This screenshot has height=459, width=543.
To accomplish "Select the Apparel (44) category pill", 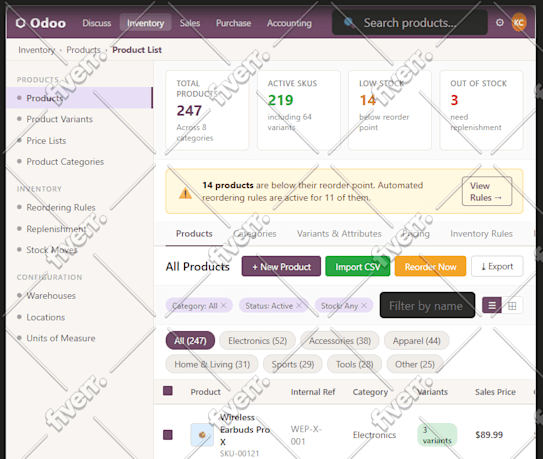I will [x=417, y=341].
